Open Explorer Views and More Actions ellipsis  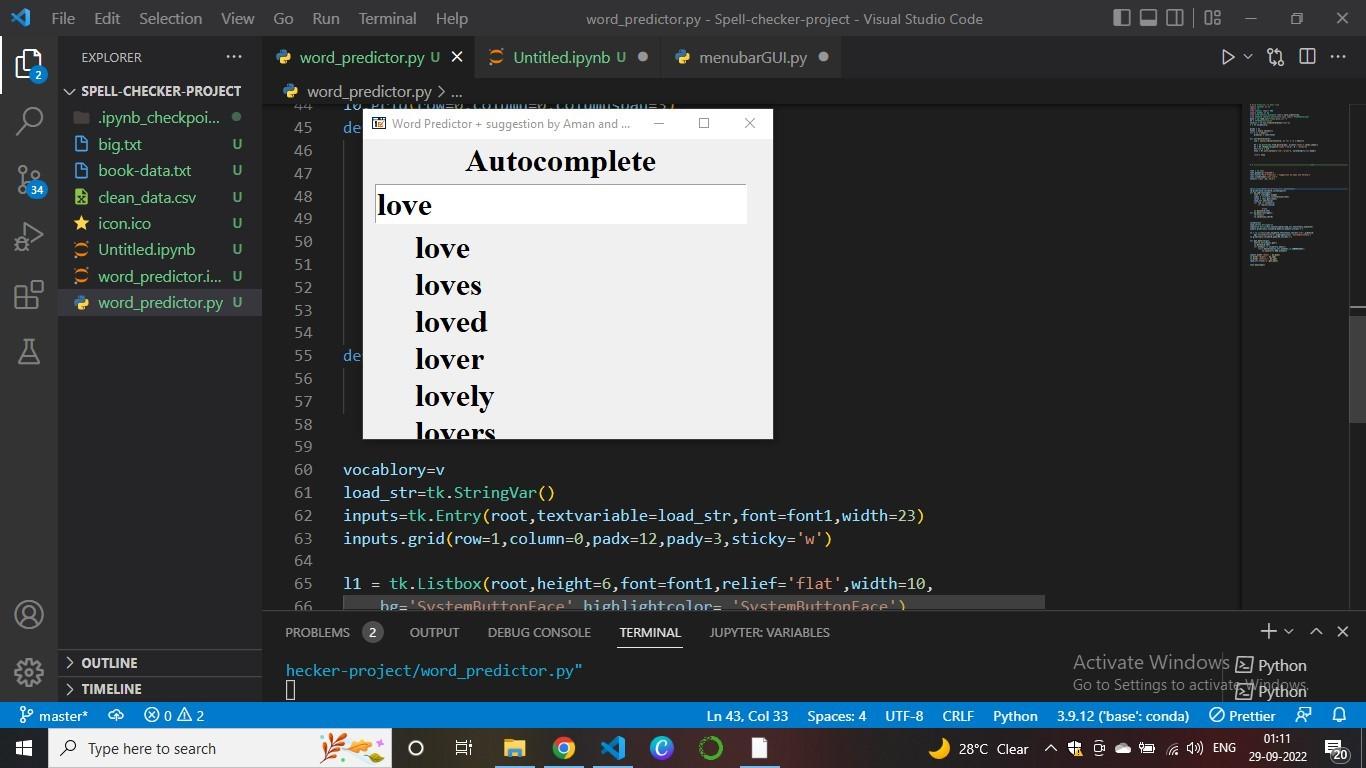234,57
